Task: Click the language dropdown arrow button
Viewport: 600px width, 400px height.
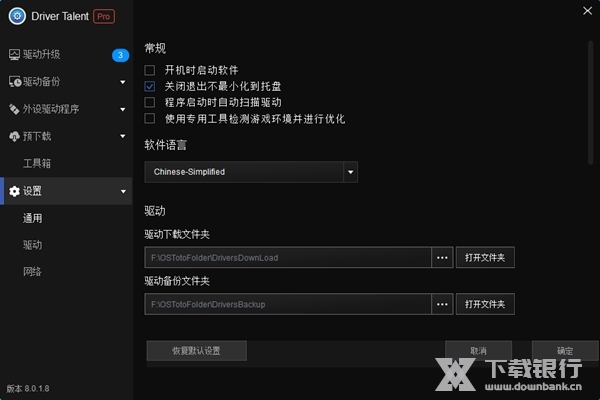Action: 351,172
